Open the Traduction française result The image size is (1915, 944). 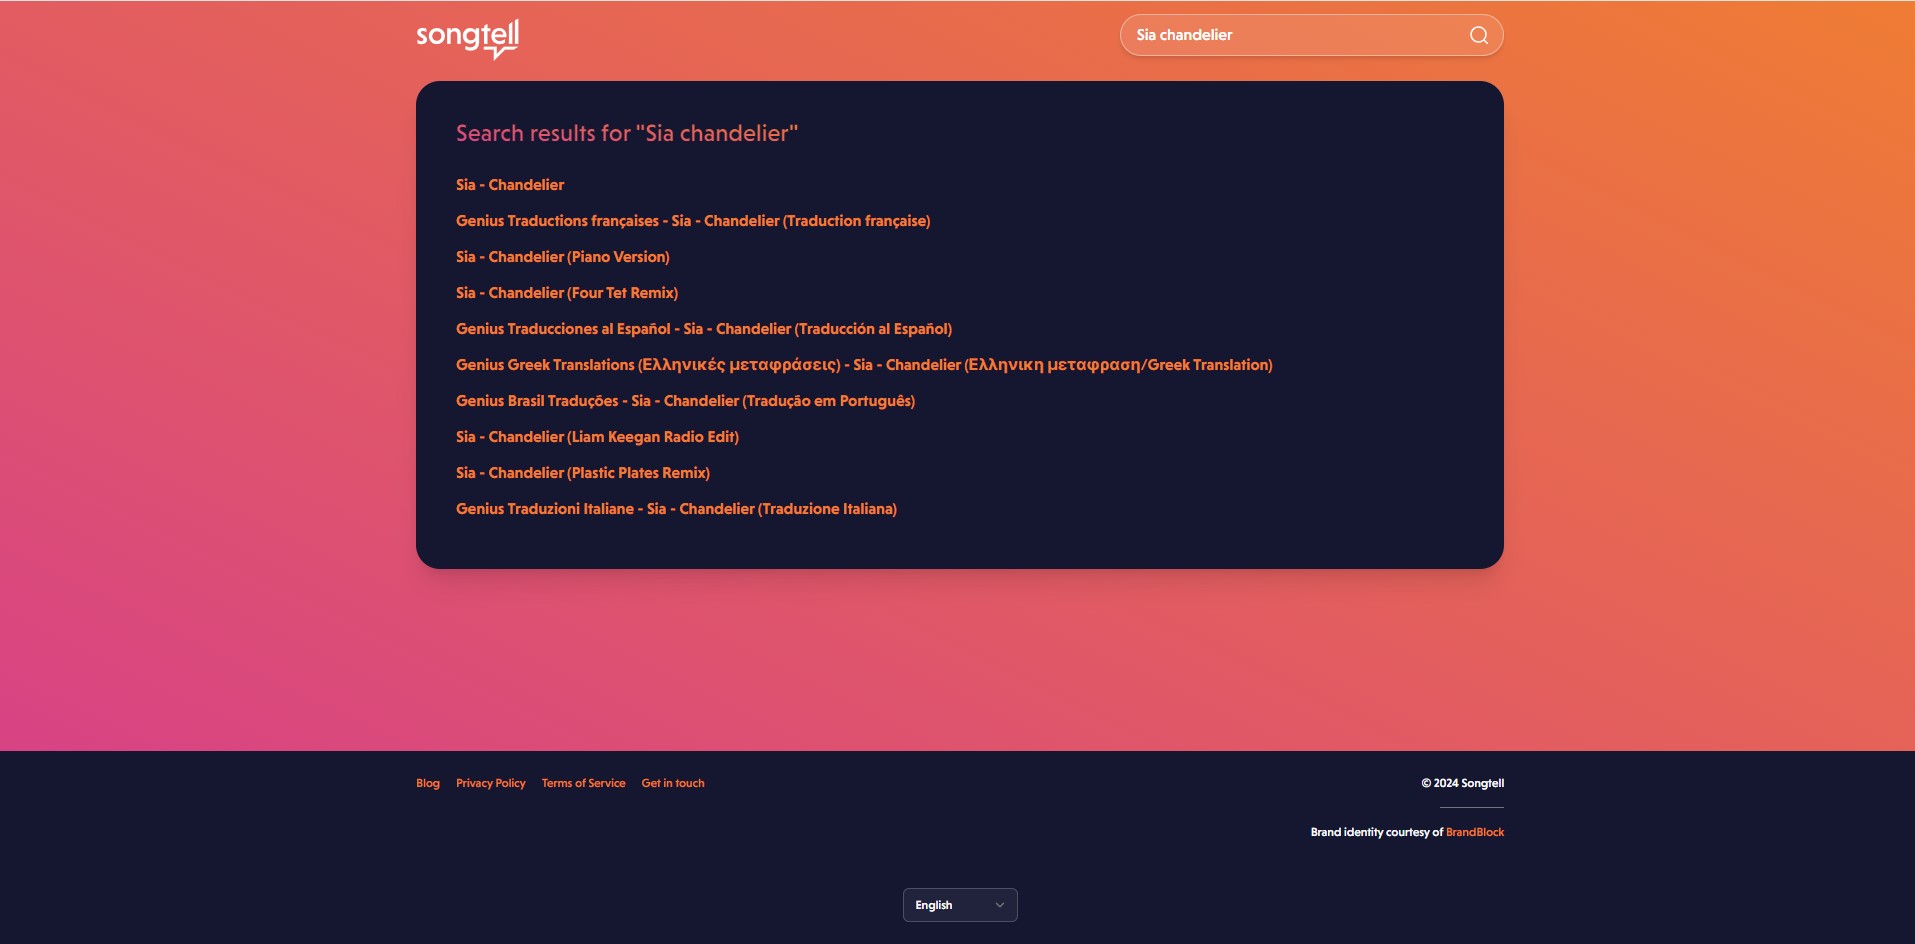[x=693, y=221]
